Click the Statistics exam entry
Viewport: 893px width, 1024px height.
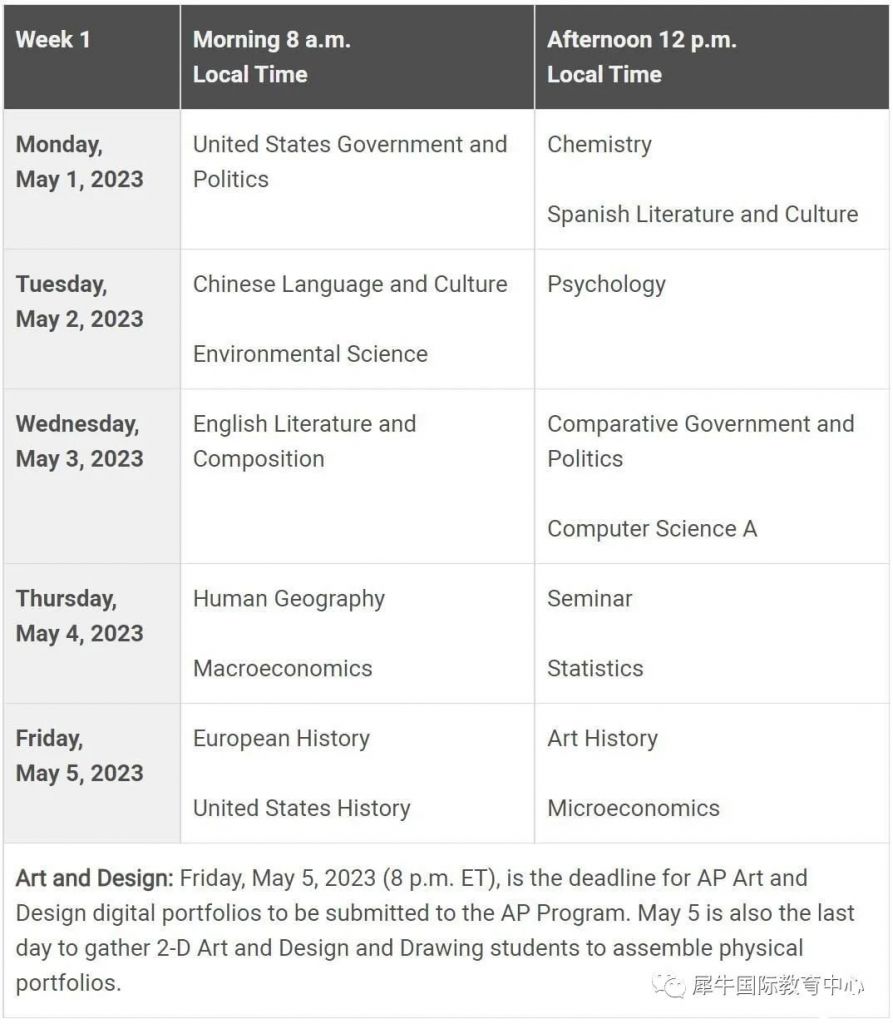point(595,669)
